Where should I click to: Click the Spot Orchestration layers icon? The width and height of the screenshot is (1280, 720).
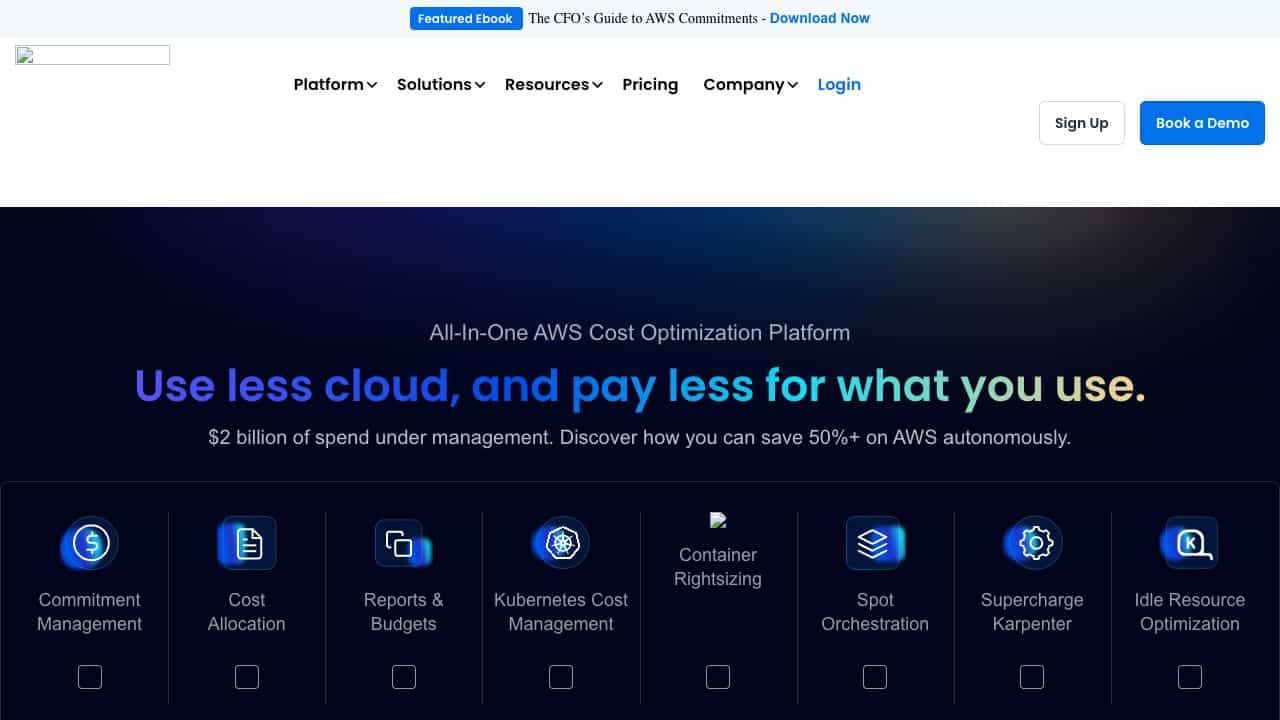point(875,543)
